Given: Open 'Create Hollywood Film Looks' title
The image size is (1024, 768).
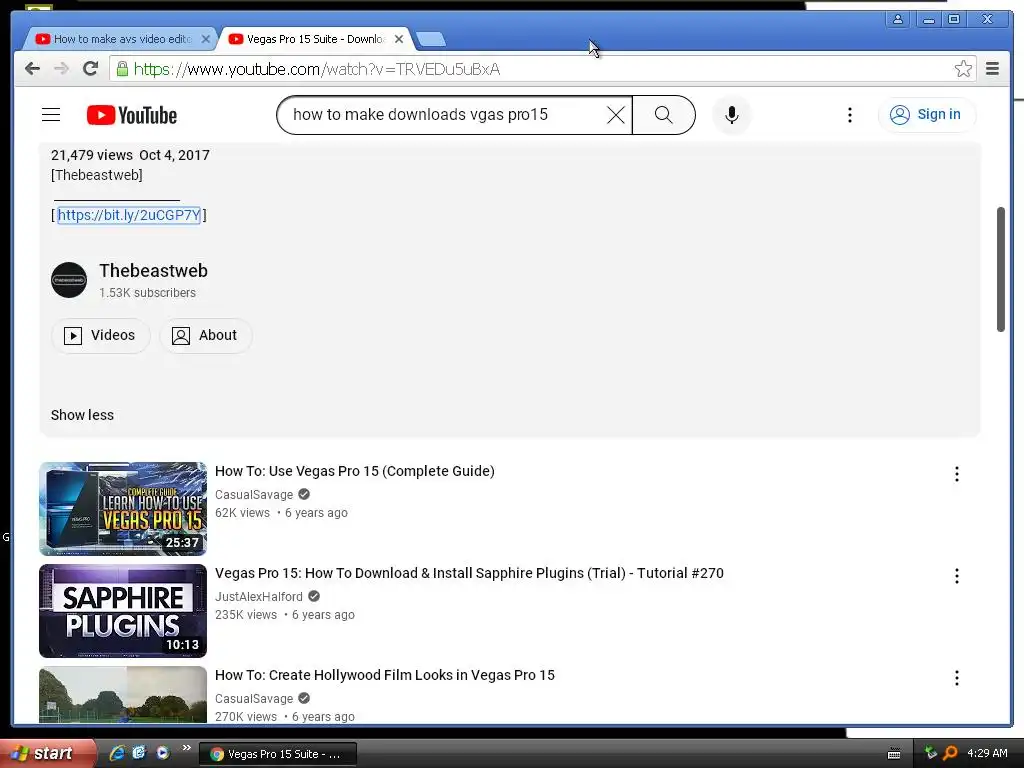Looking at the screenshot, I should [x=385, y=675].
